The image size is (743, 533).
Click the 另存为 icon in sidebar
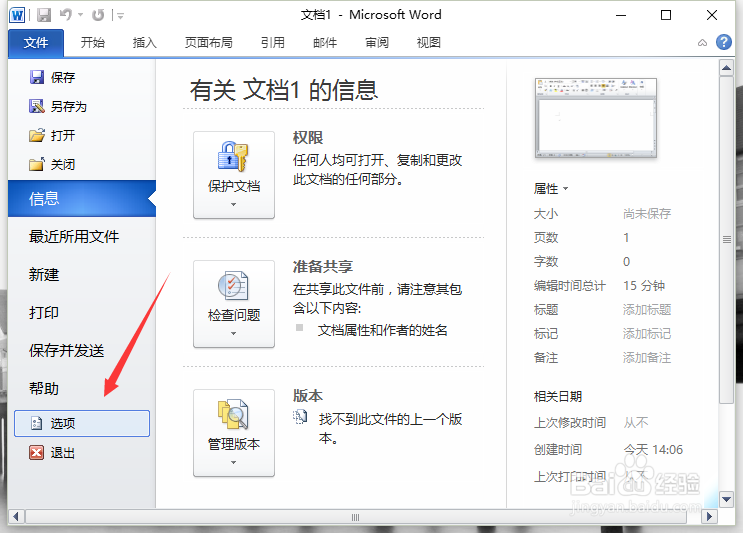(x=36, y=106)
